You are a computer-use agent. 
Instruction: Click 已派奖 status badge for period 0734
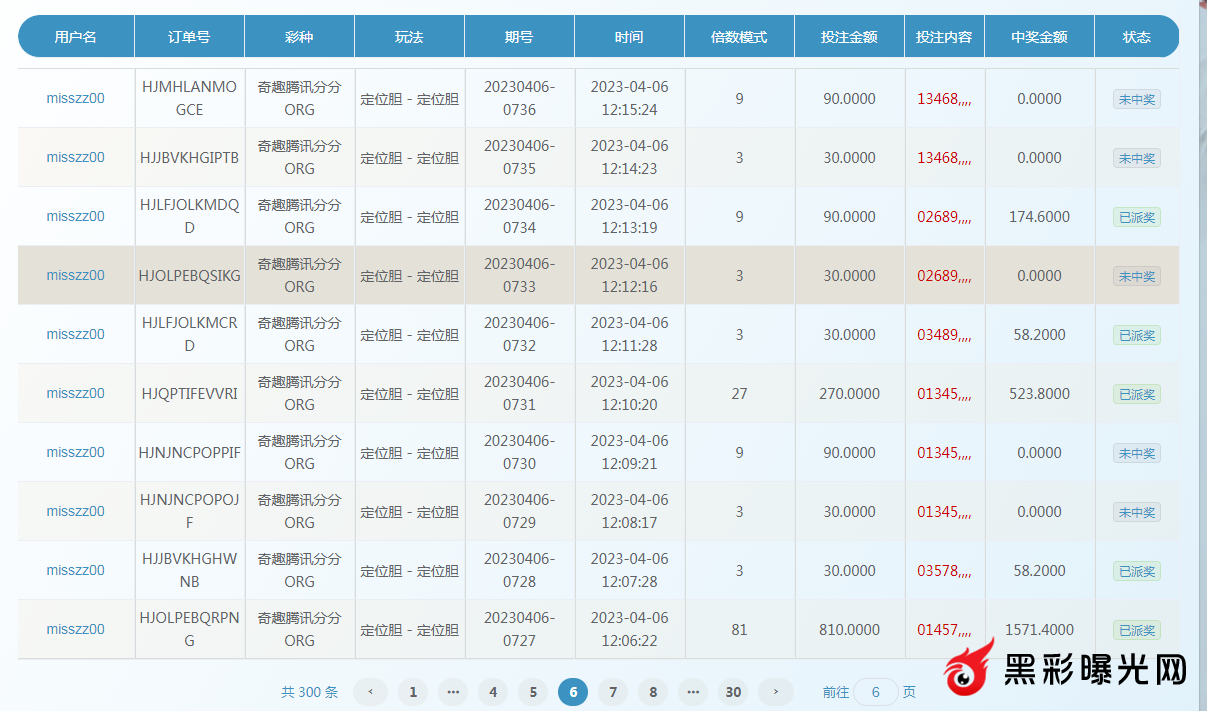coord(1137,217)
